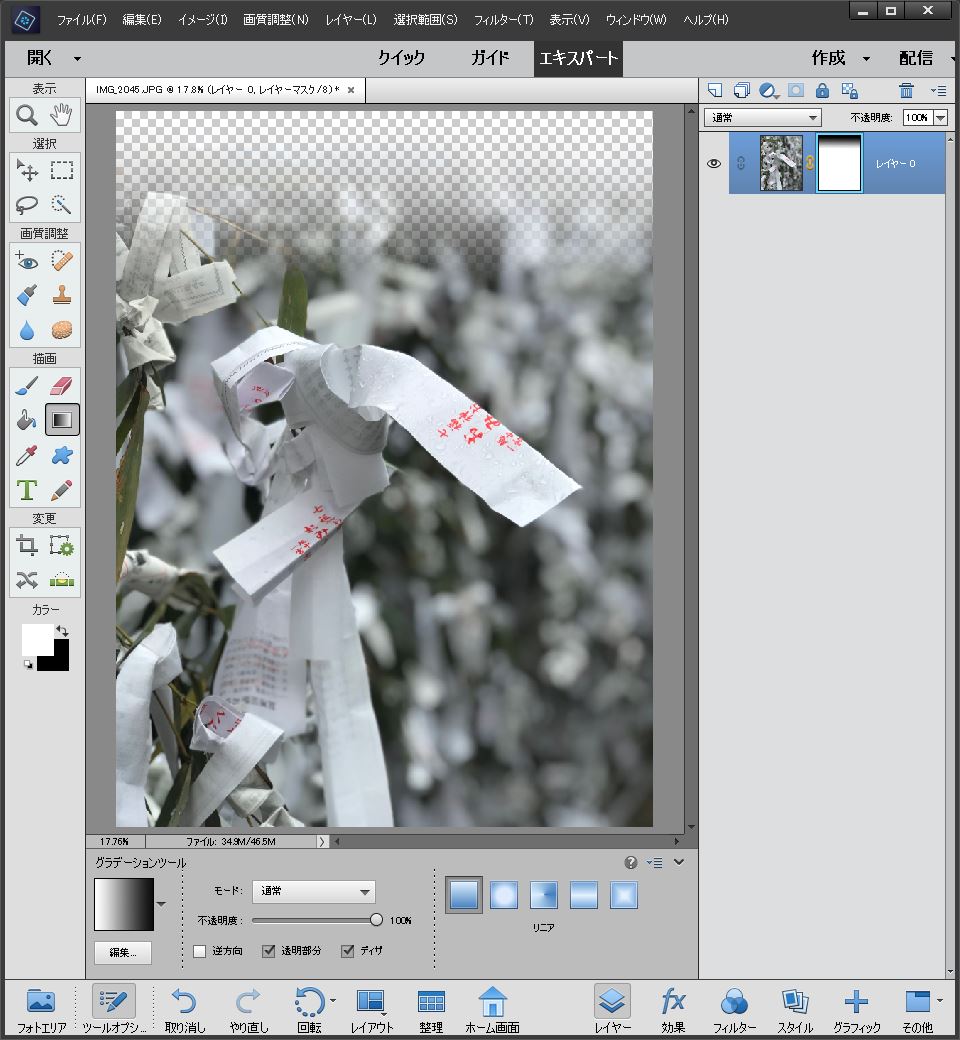This screenshot has width=960, height=1040.
Task: Open the モード dropdown in tool options
Action: pos(314,891)
